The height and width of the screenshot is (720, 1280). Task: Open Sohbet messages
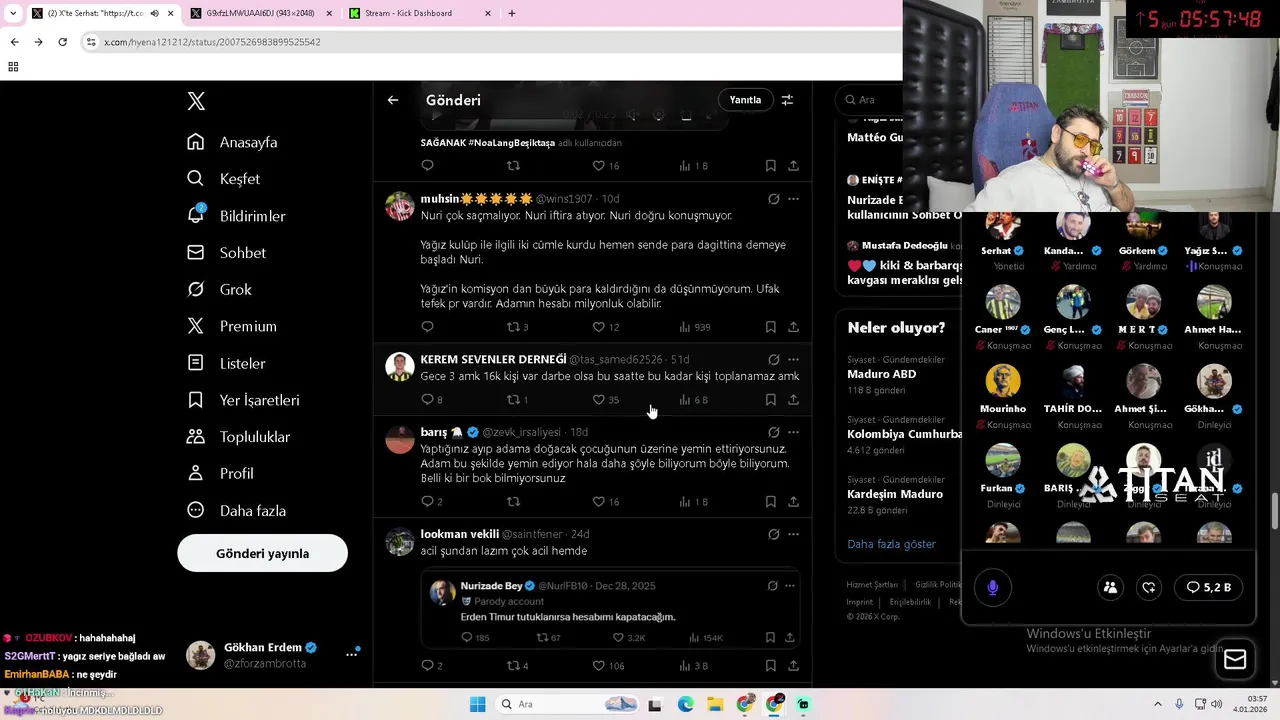click(226, 253)
